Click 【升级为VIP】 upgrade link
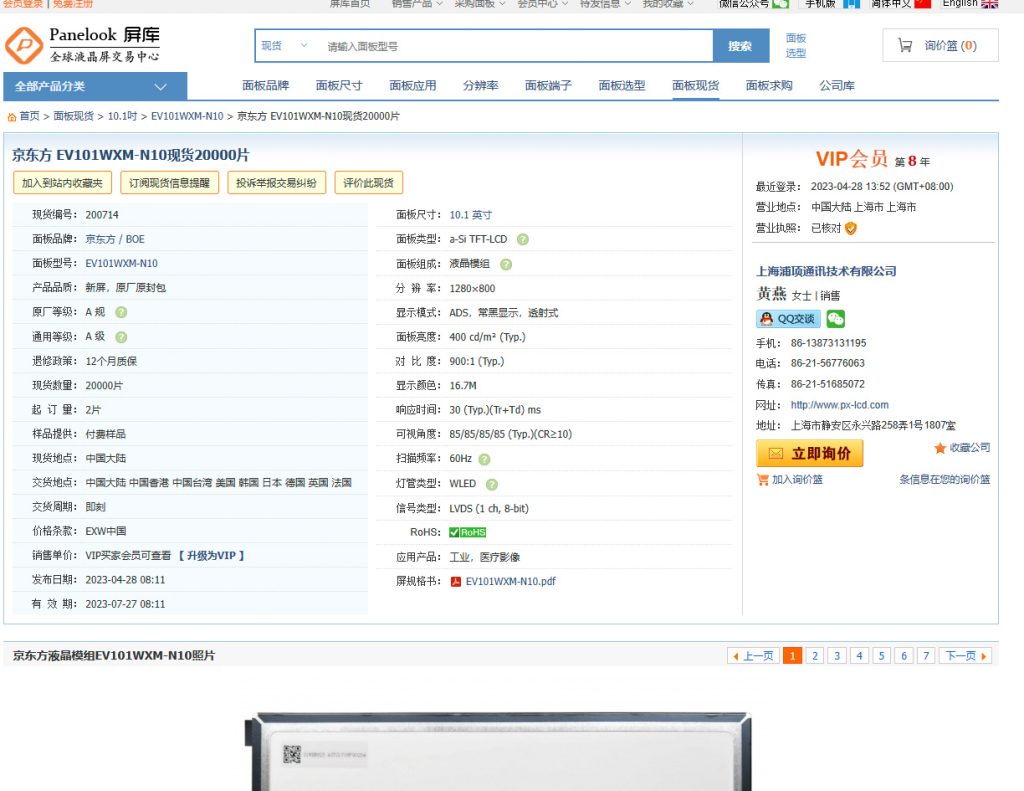Image resolution: width=1024 pixels, height=791 pixels. point(212,555)
